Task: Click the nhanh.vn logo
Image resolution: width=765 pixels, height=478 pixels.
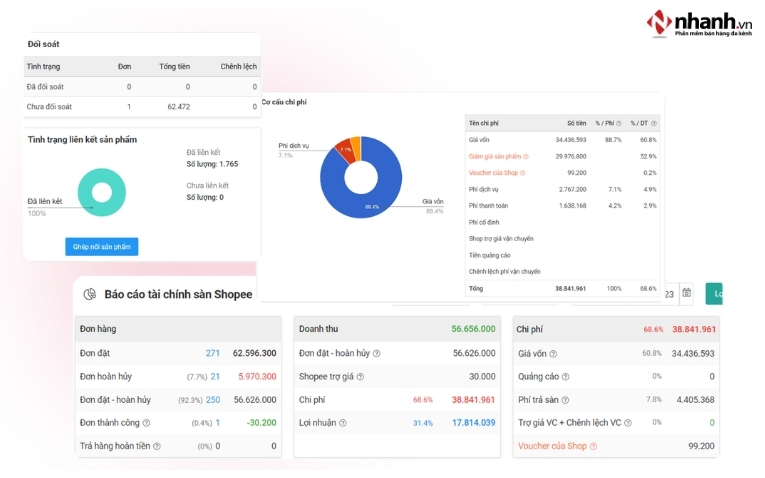Action: 698,22
